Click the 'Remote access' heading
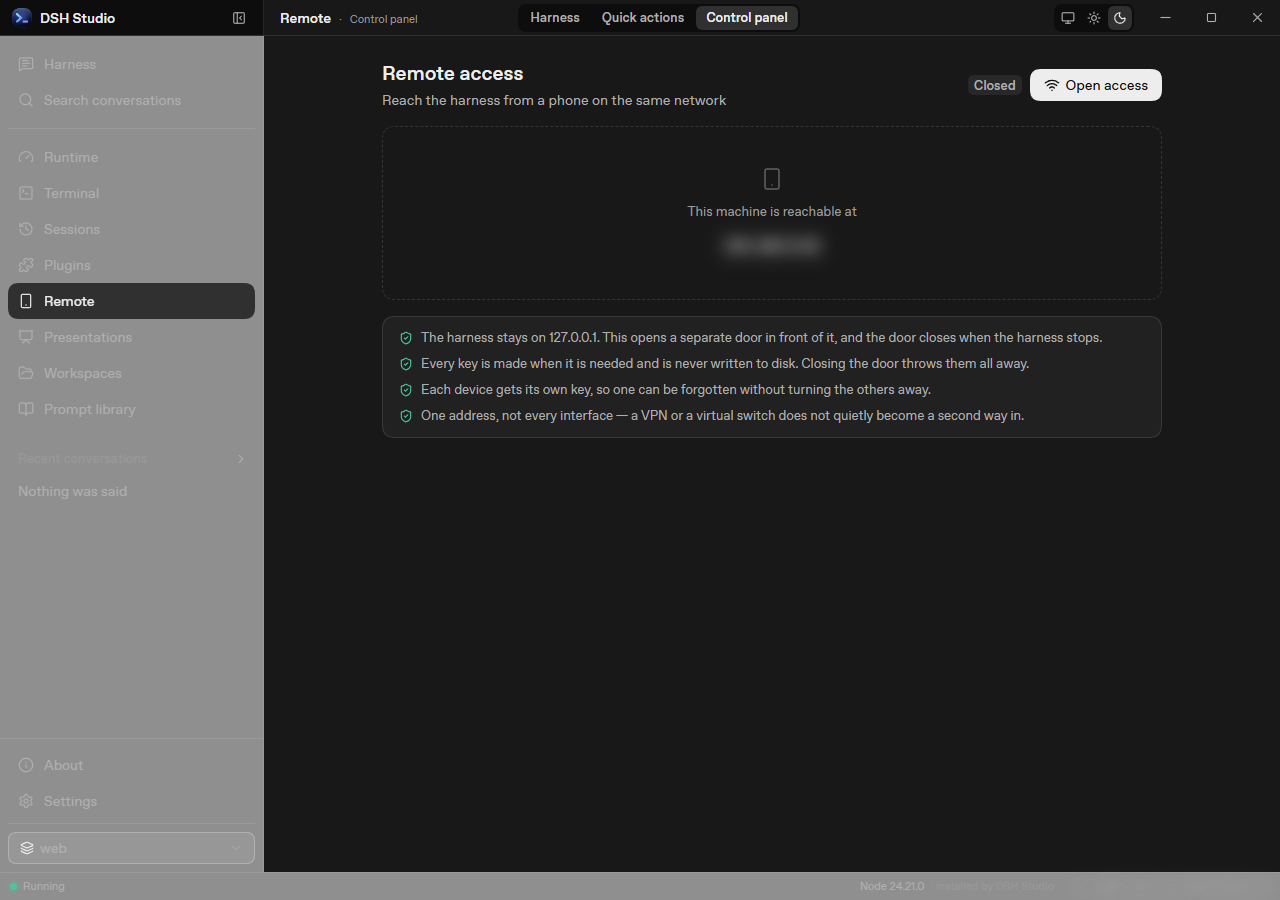 pyautogui.click(x=453, y=73)
